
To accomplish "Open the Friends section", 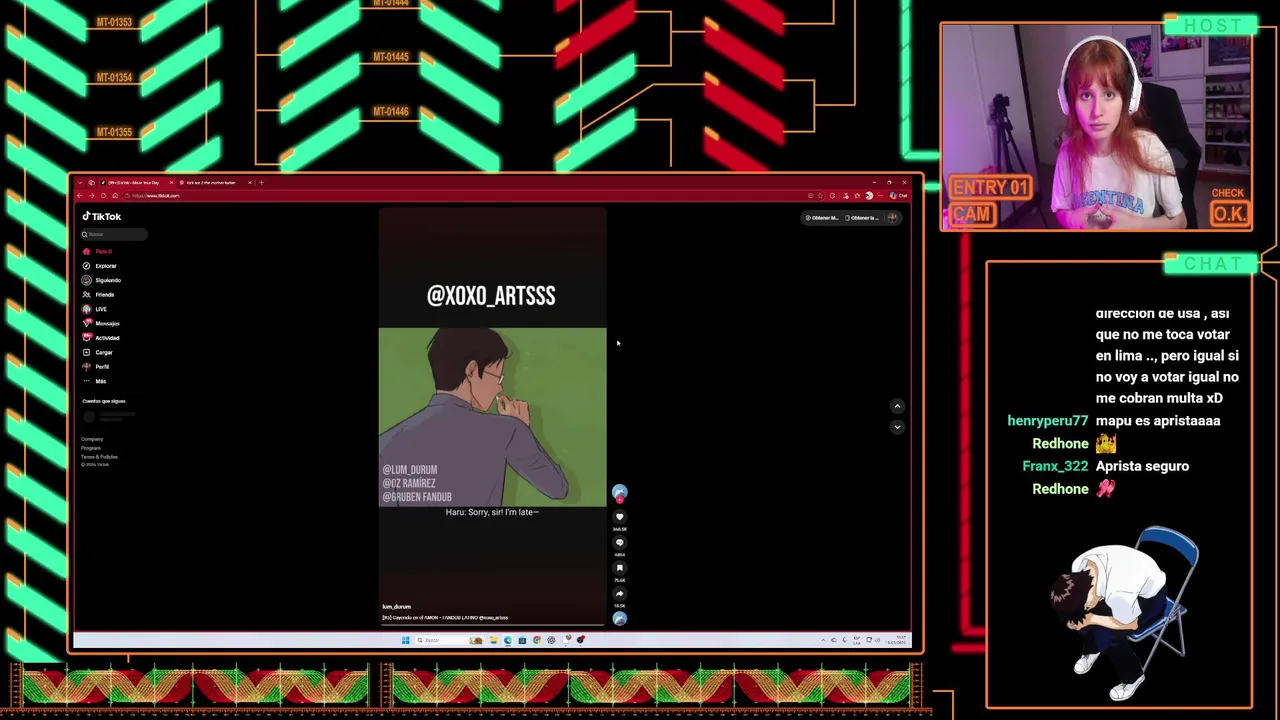I will pyautogui.click(x=99, y=295).
